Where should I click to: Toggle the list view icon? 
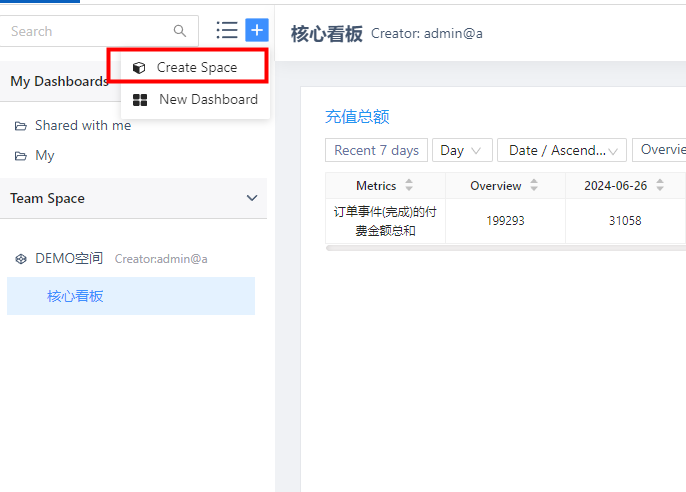tap(227, 30)
